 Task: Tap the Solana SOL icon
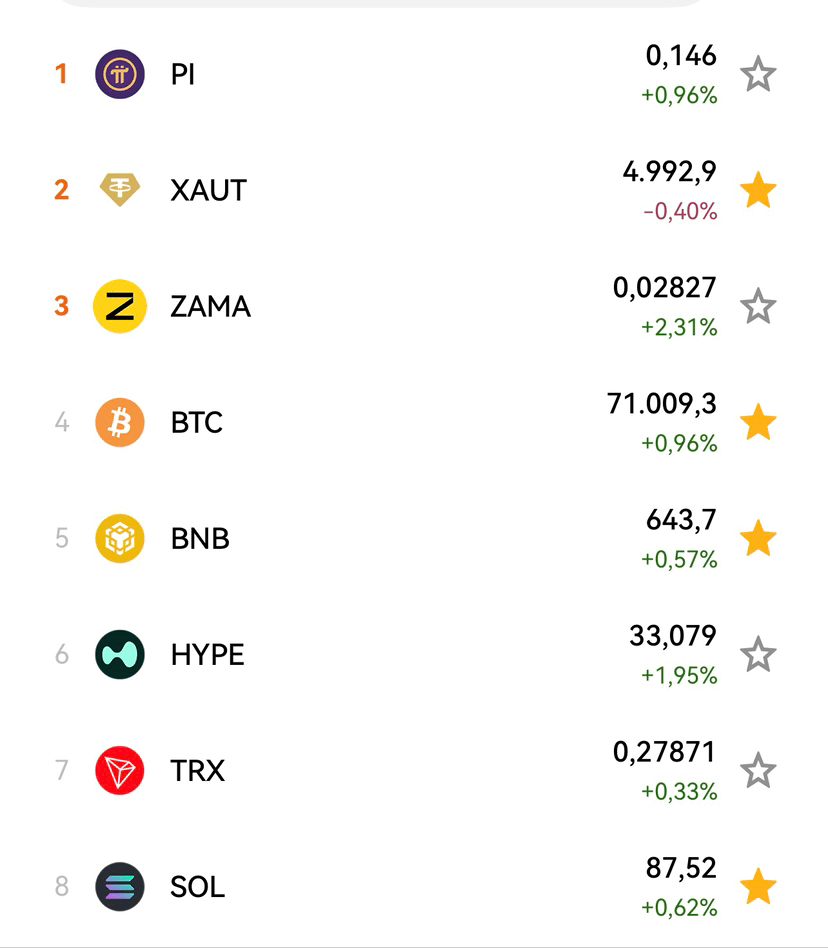[120, 886]
